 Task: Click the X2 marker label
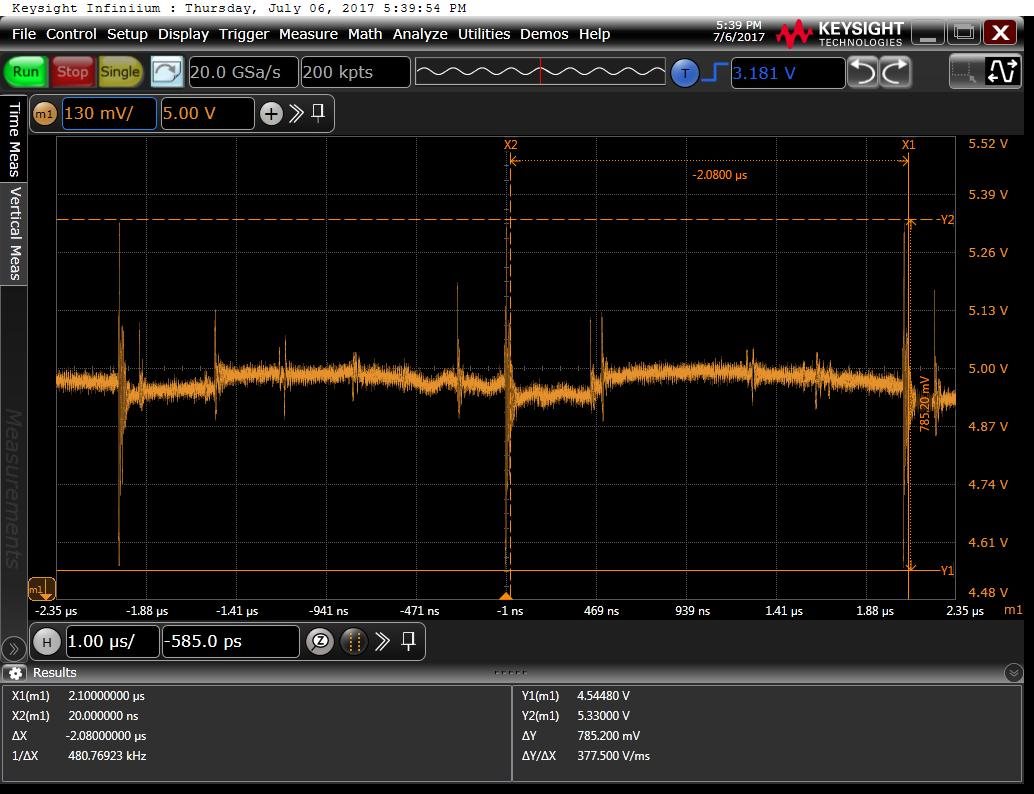coord(510,144)
